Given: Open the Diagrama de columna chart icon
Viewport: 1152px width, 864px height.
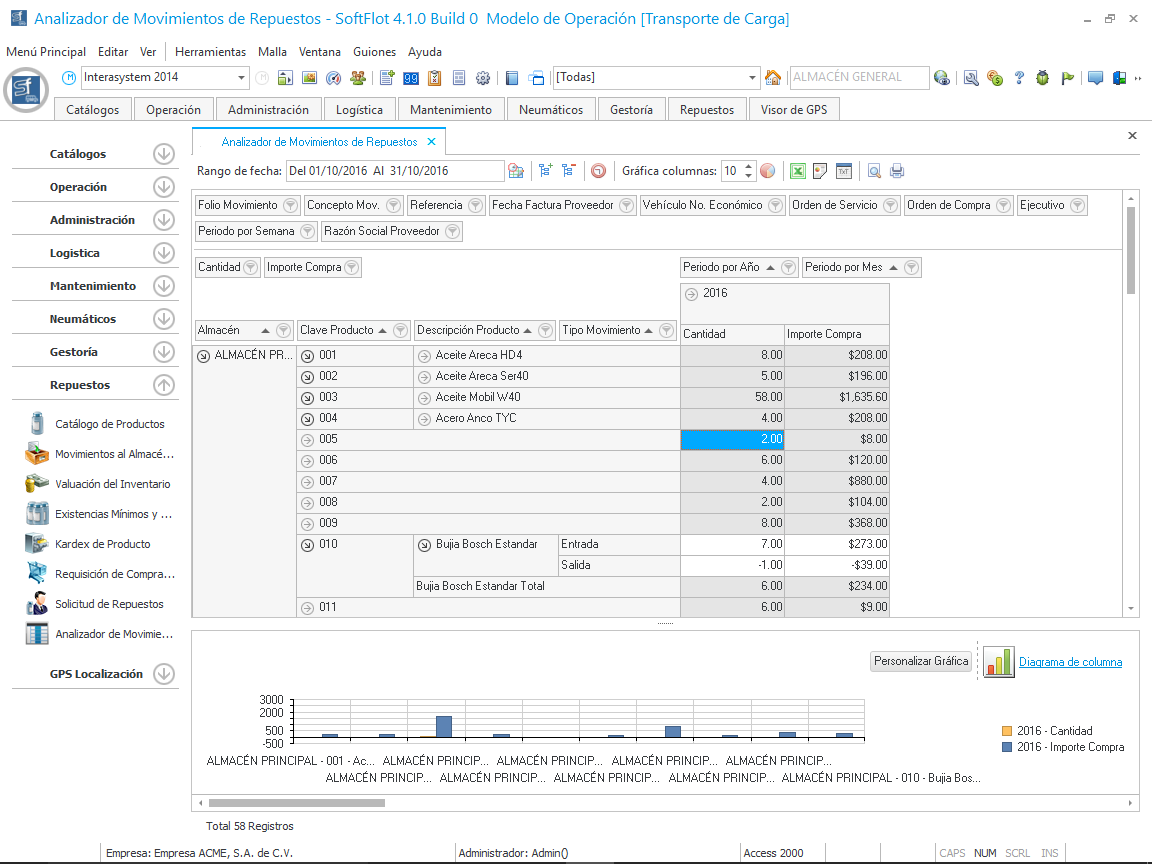Looking at the screenshot, I should [998, 662].
